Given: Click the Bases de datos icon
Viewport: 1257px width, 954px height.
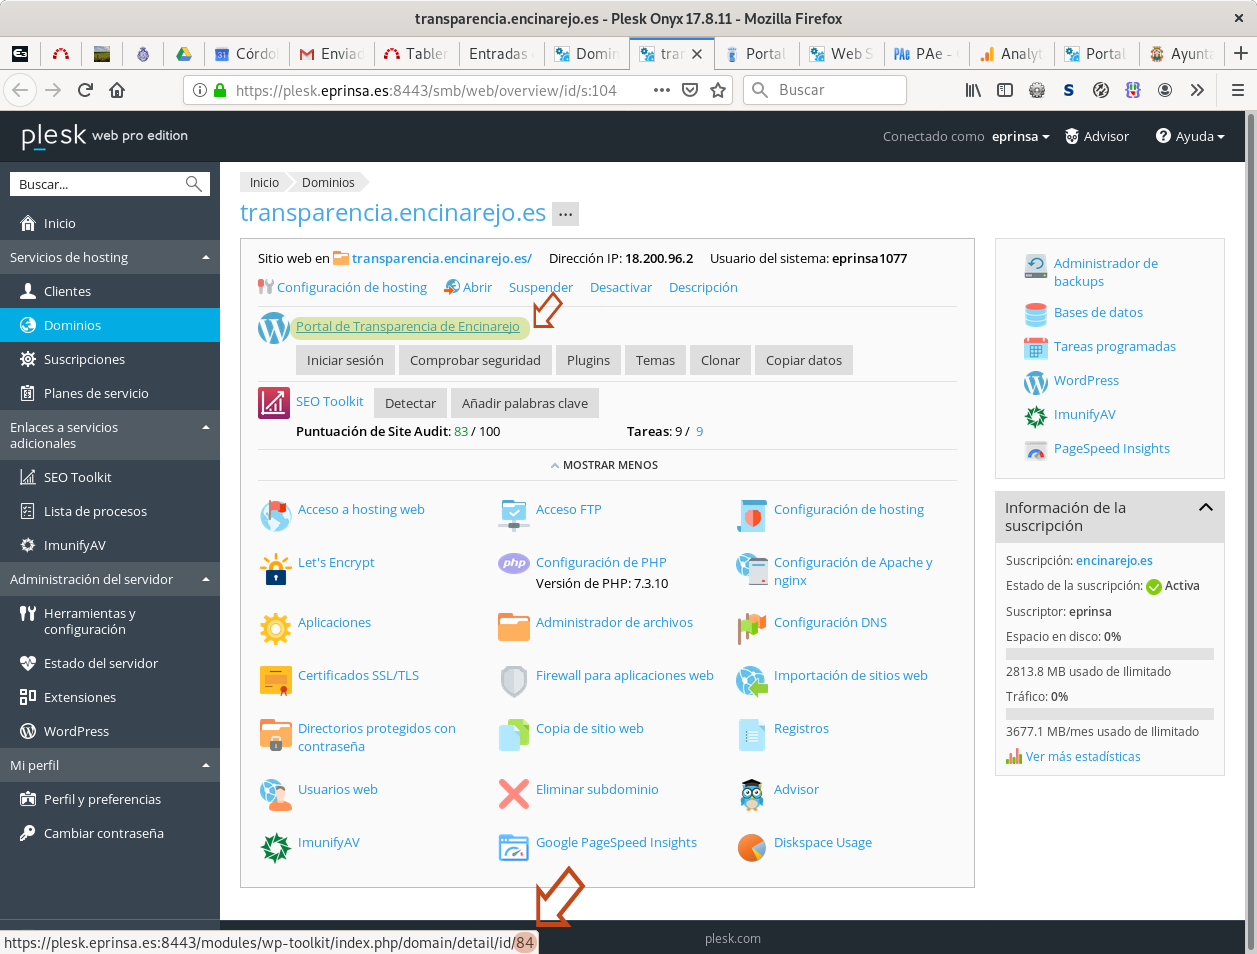Looking at the screenshot, I should click(1036, 314).
